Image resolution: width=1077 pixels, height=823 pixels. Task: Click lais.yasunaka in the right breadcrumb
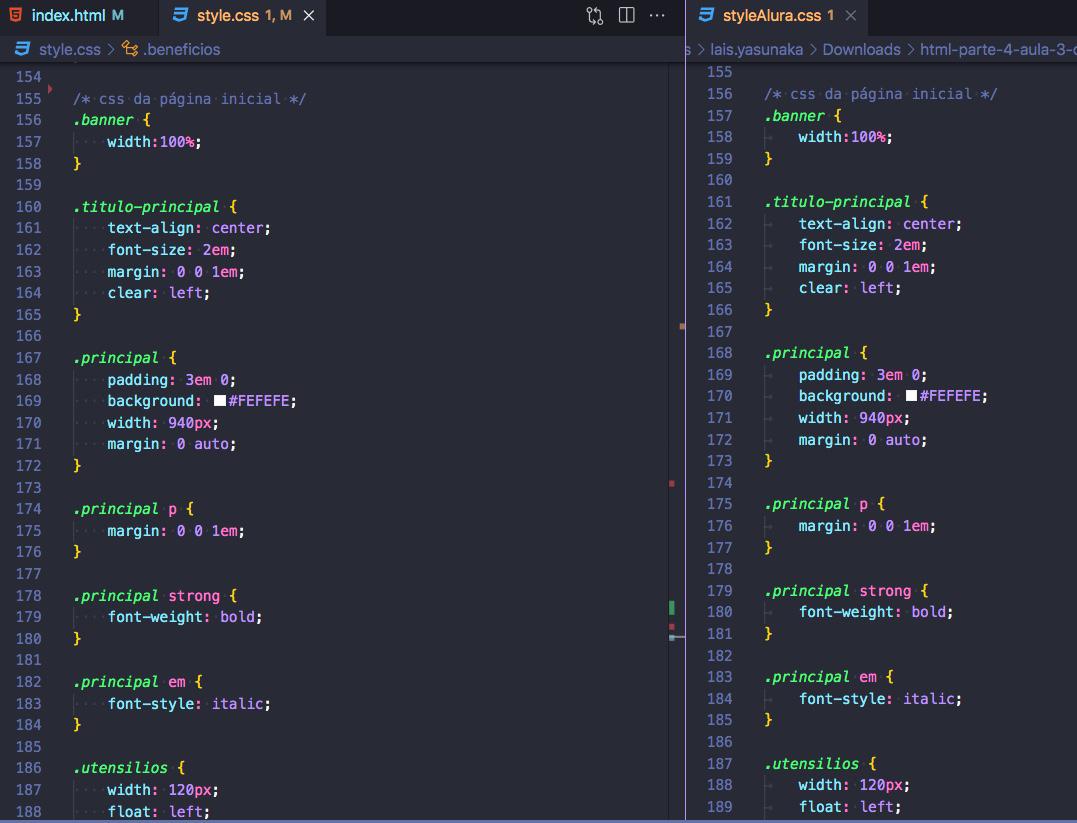pyautogui.click(x=756, y=49)
